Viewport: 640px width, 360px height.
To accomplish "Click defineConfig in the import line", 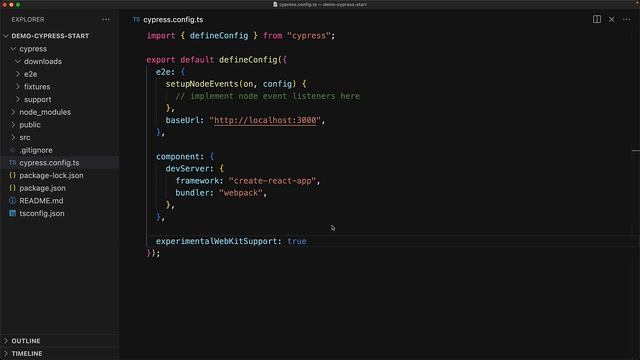I will click(x=219, y=36).
